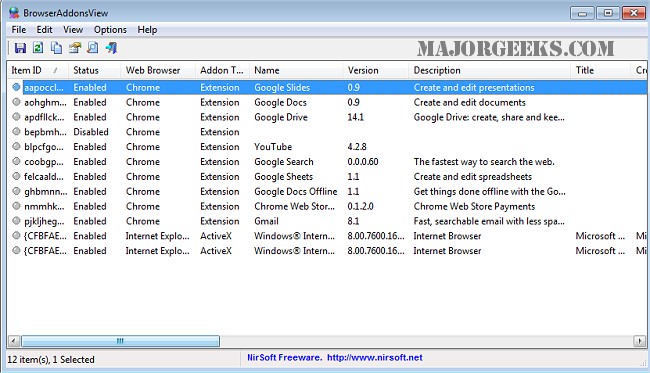Click the bullet icon of the apdfllck row
Image resolution: width=650 pixels, height=373 pixels.
tap(16, 117)
